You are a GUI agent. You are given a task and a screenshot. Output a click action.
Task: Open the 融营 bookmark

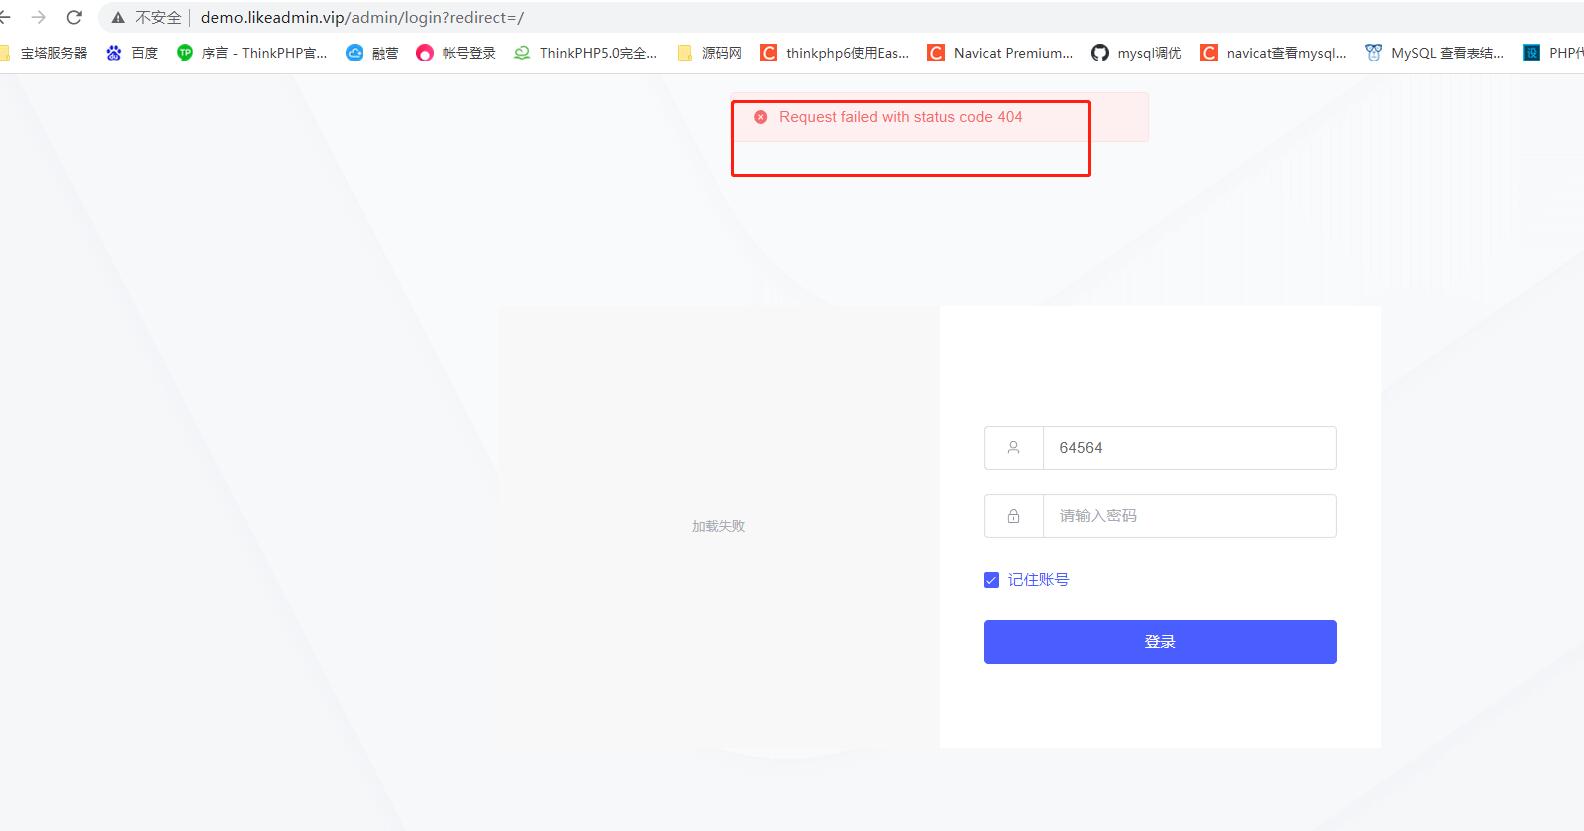[x=372, y=53]
